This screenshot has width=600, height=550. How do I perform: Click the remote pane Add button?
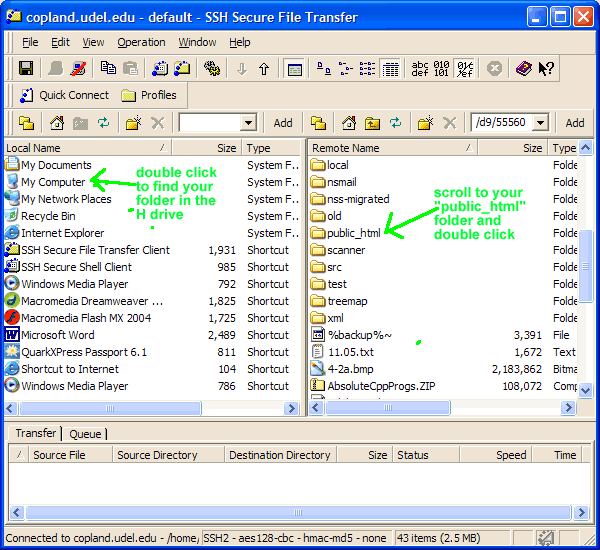575,123
